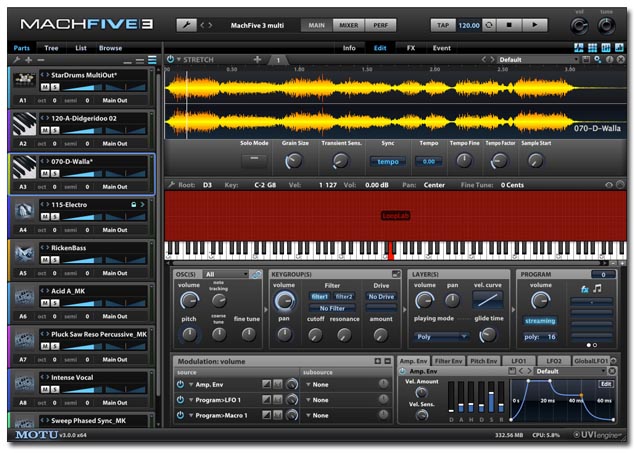Click the master vol knob at top right
This screenshot has height=454, width=634.
pos(579,26)
